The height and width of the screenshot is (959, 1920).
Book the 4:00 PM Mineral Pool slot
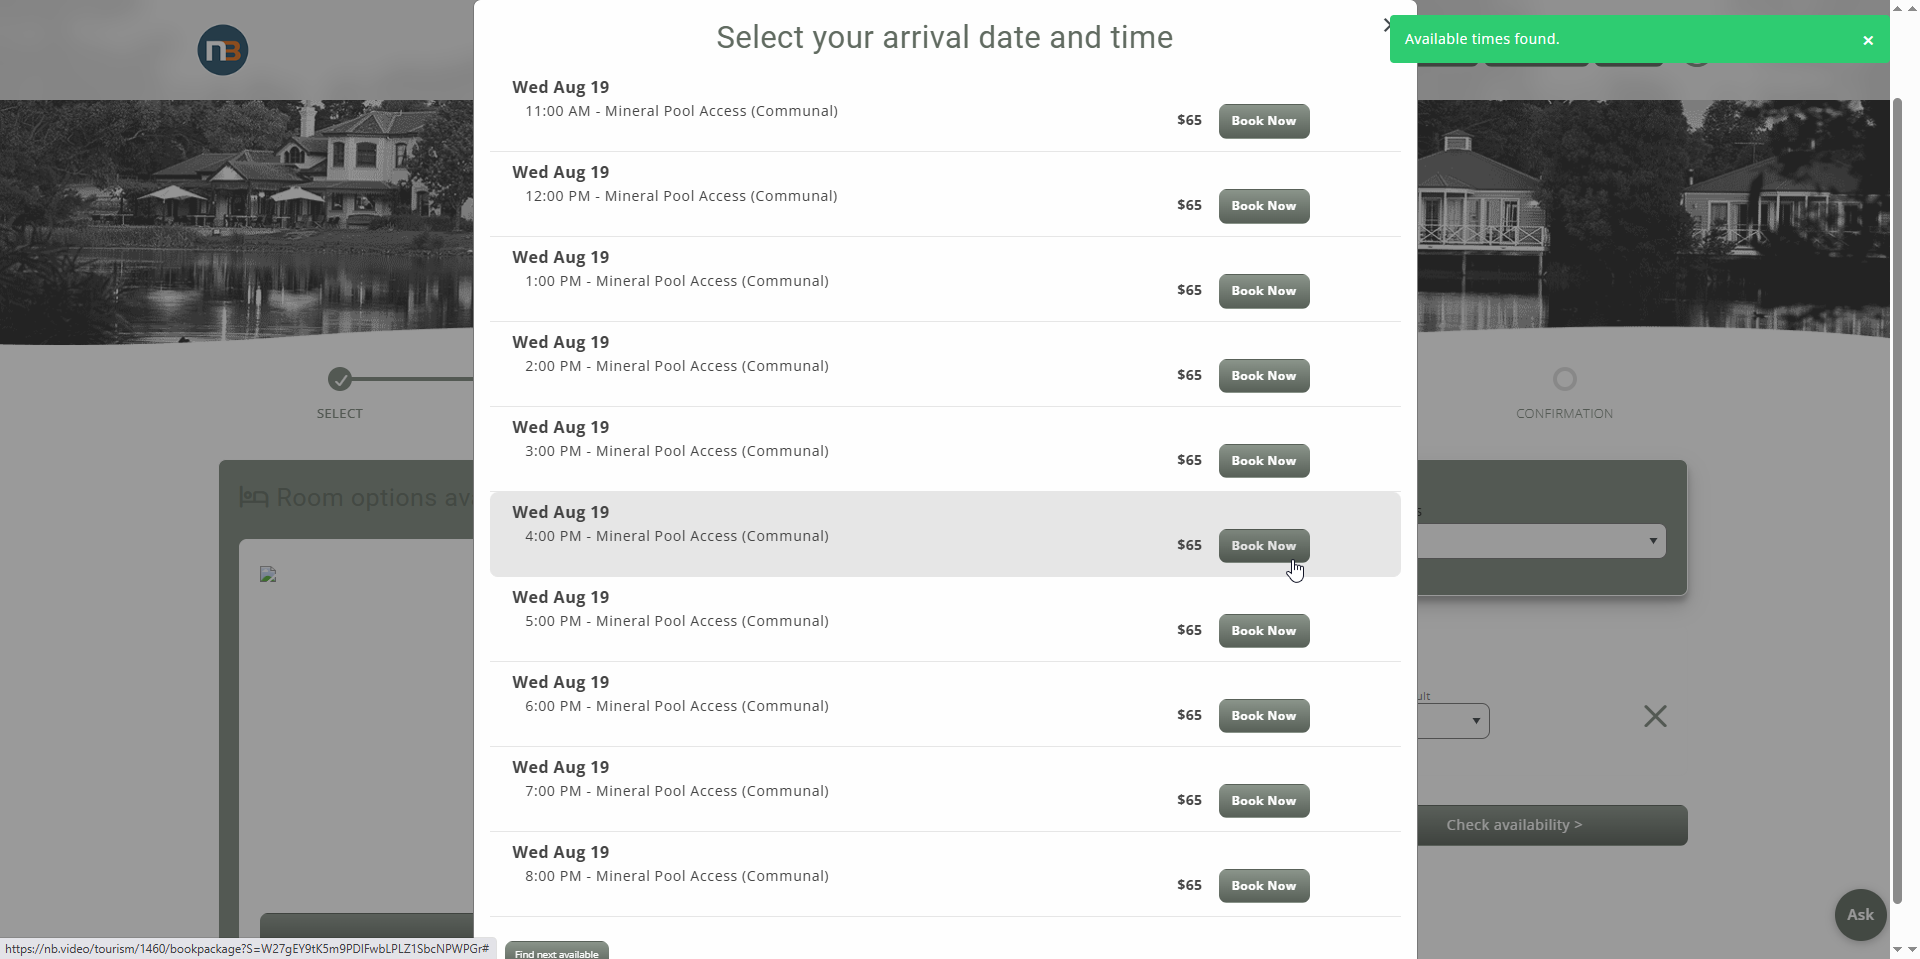pos(1263,546)
